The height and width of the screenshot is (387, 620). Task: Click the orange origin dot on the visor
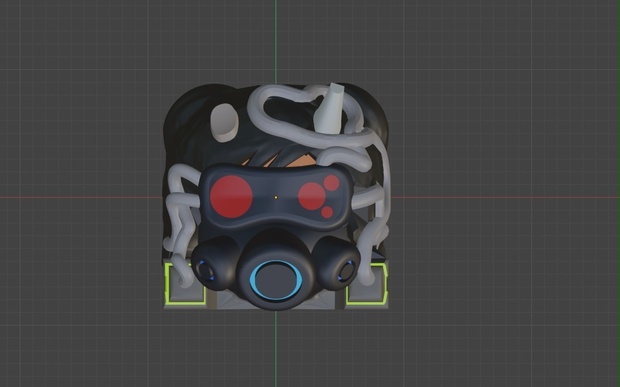276,197
